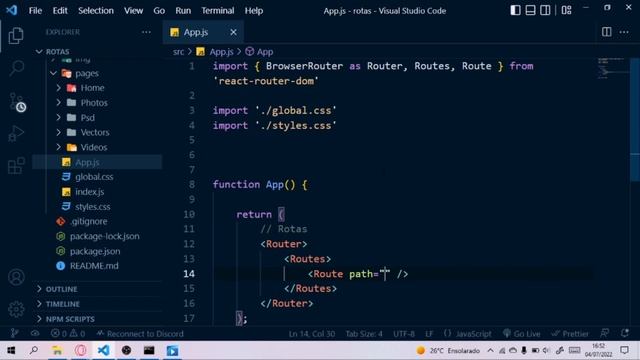
Task: Click Ln 14, Col 30 position indicator
Action: pos(312,333)
